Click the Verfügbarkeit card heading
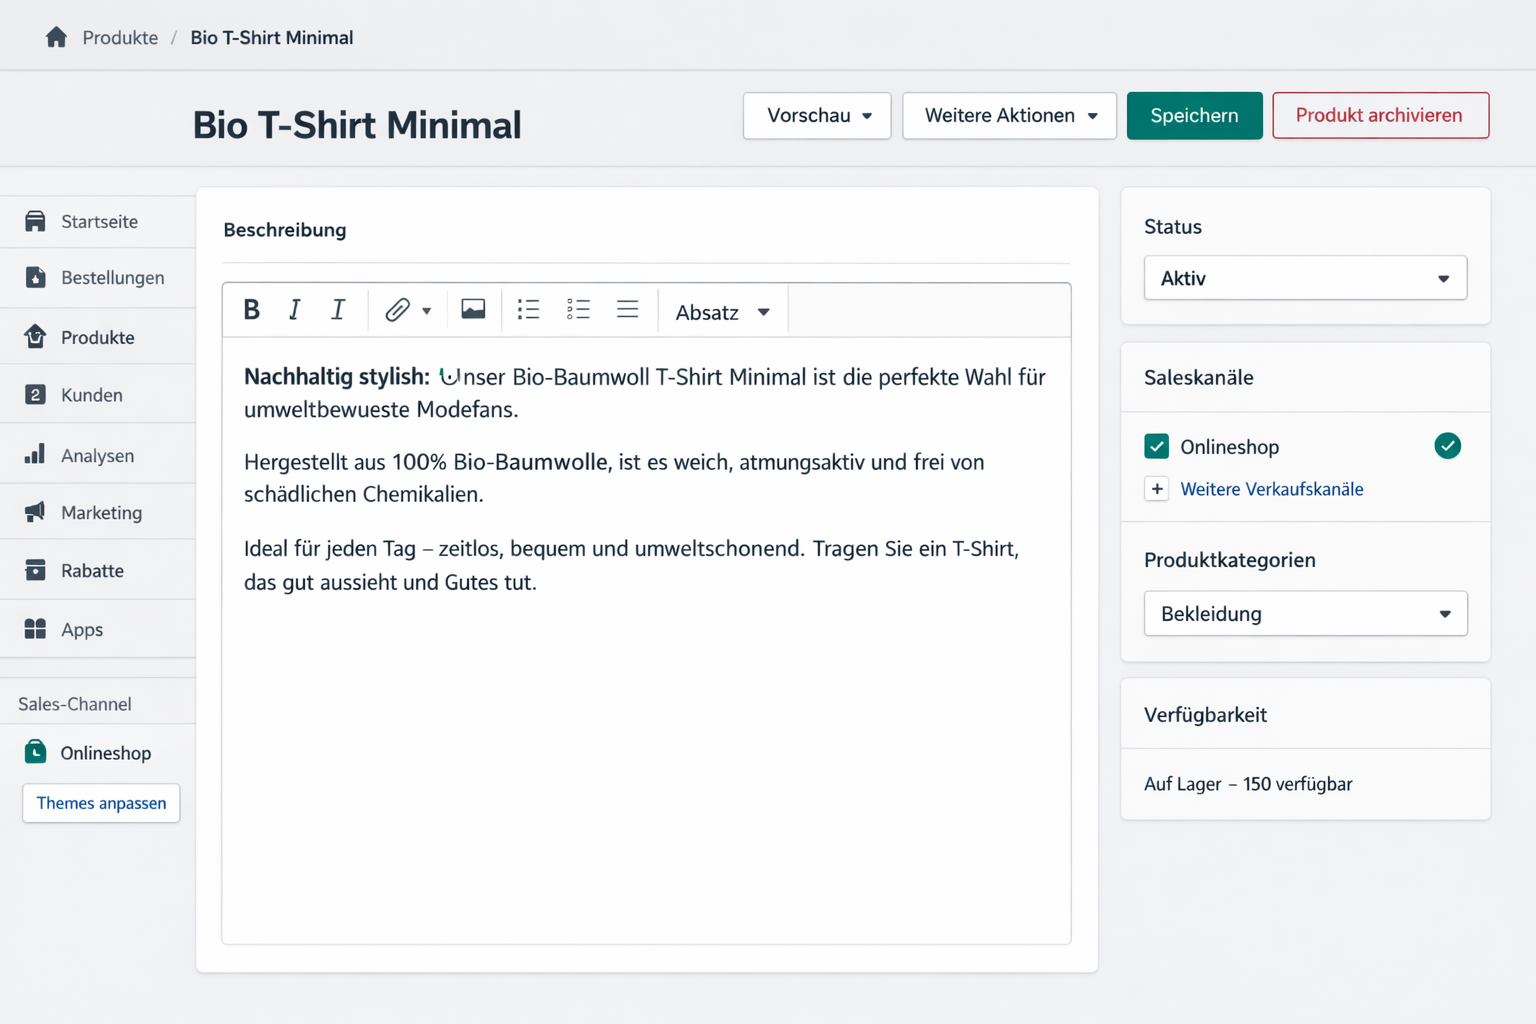 1205,715
